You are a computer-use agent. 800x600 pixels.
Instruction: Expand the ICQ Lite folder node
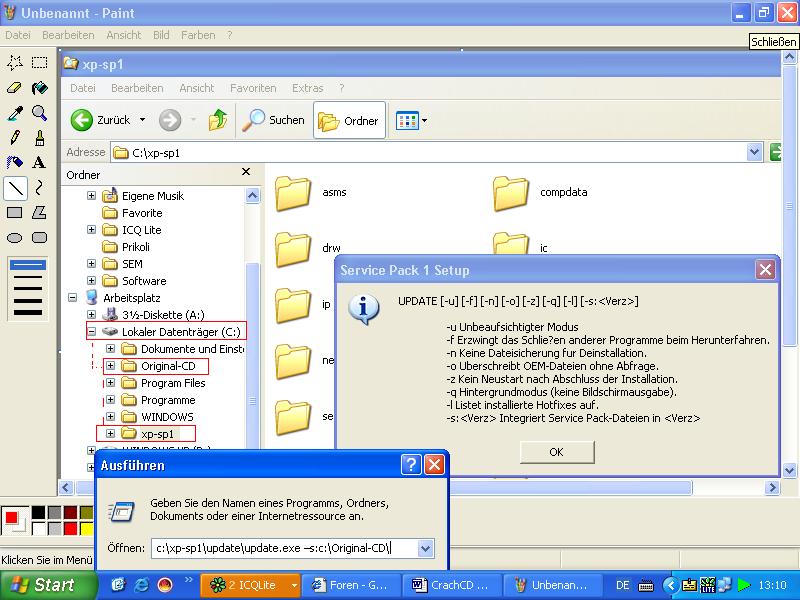[x=91, y=230]
